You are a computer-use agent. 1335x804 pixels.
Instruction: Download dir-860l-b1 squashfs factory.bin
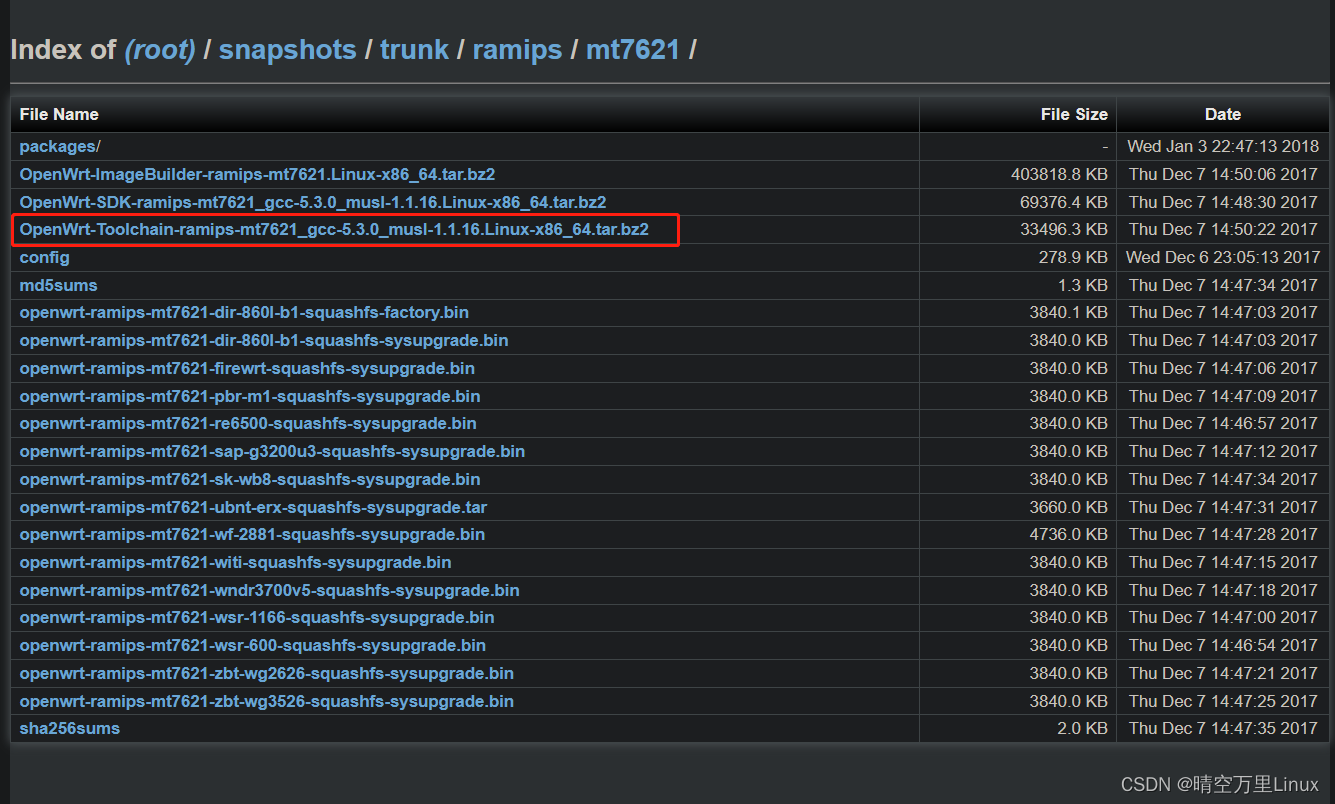click(244, 312)
